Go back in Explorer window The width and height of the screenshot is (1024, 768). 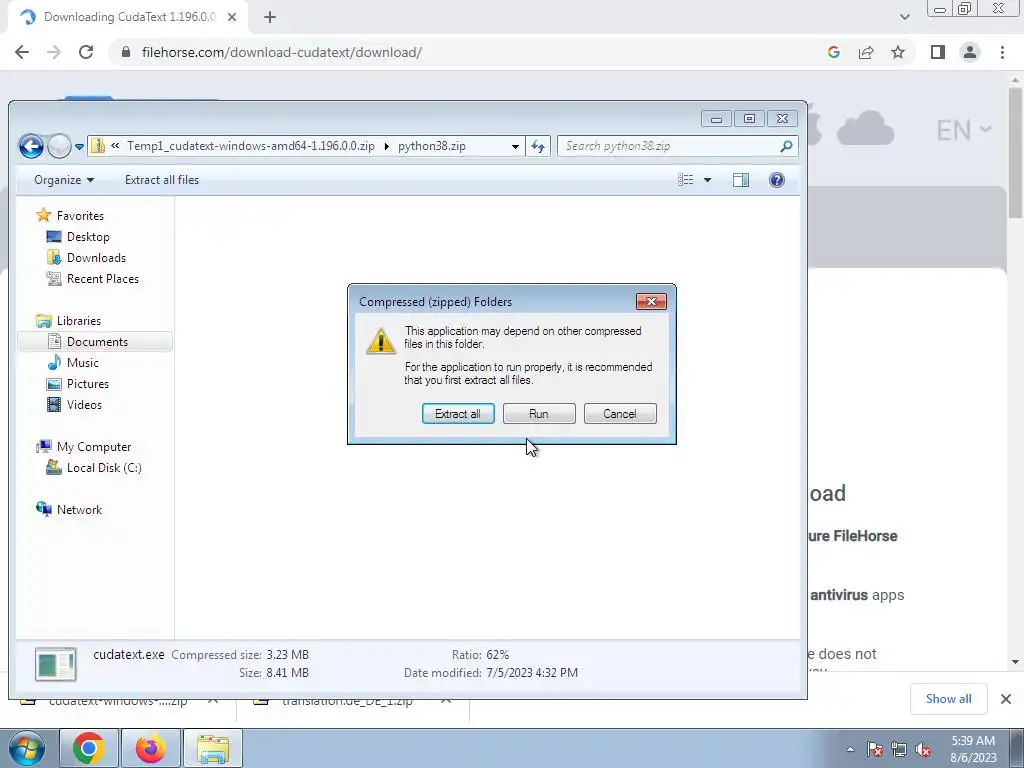click(31, 146)
